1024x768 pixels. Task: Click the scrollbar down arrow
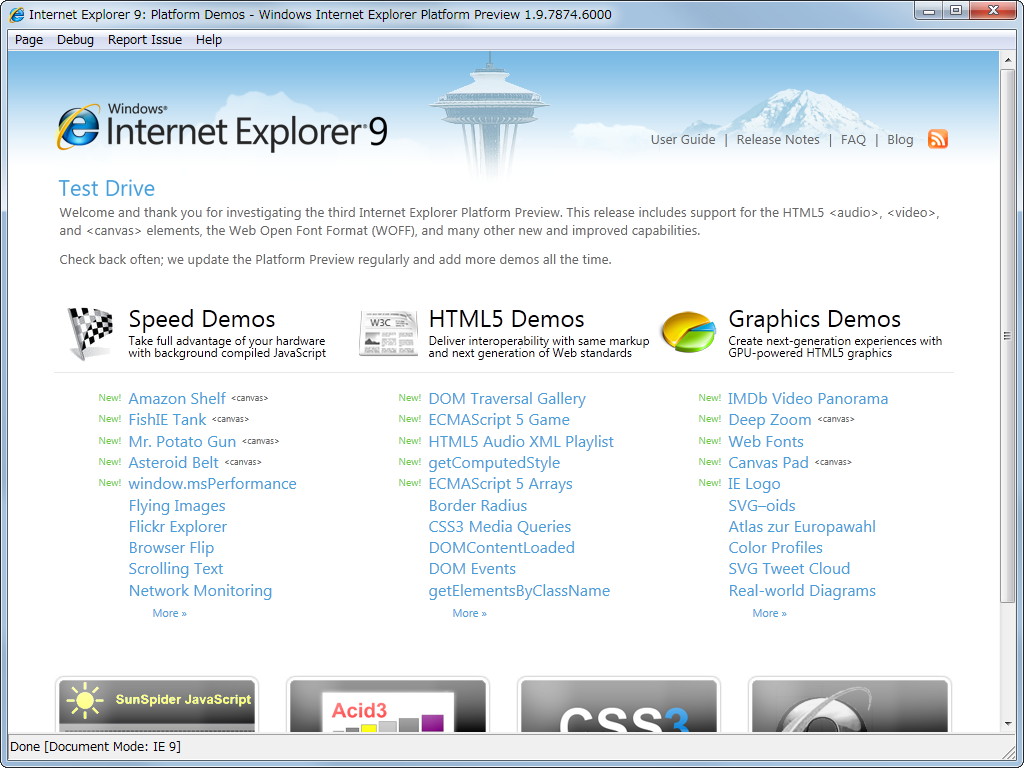(x=1008, y=725)
